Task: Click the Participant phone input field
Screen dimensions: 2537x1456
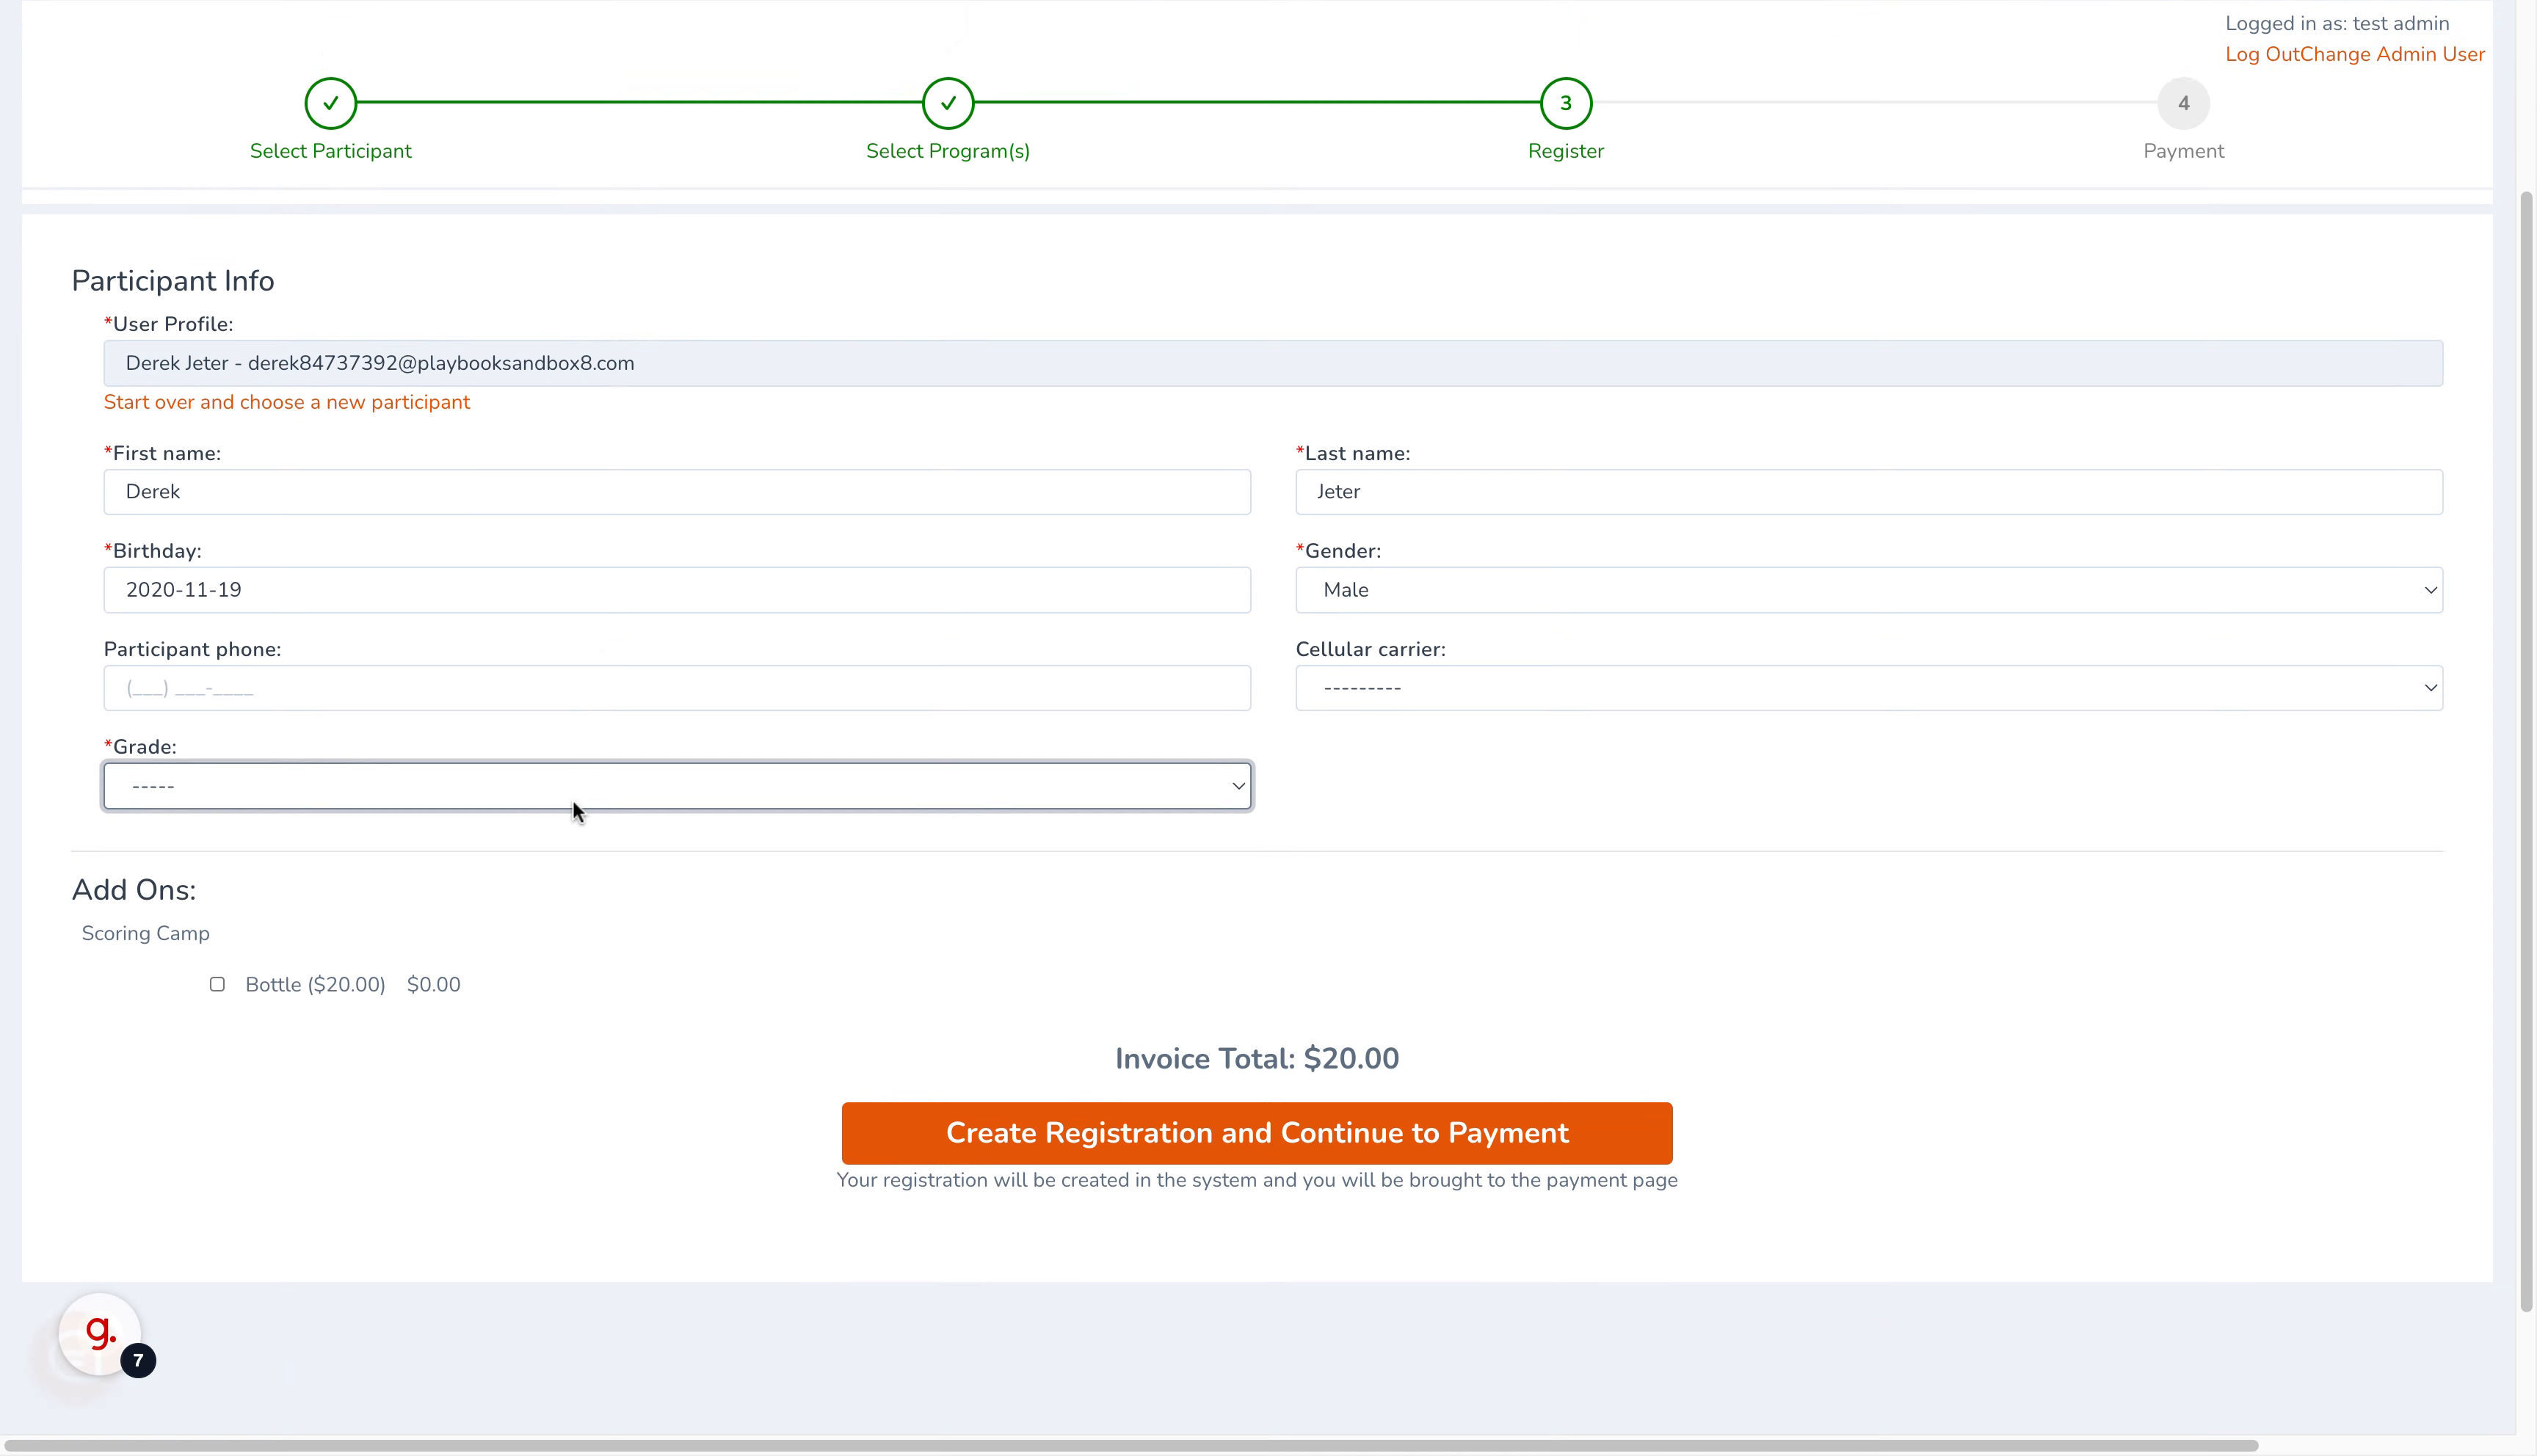Action: [x=678, y=686]
